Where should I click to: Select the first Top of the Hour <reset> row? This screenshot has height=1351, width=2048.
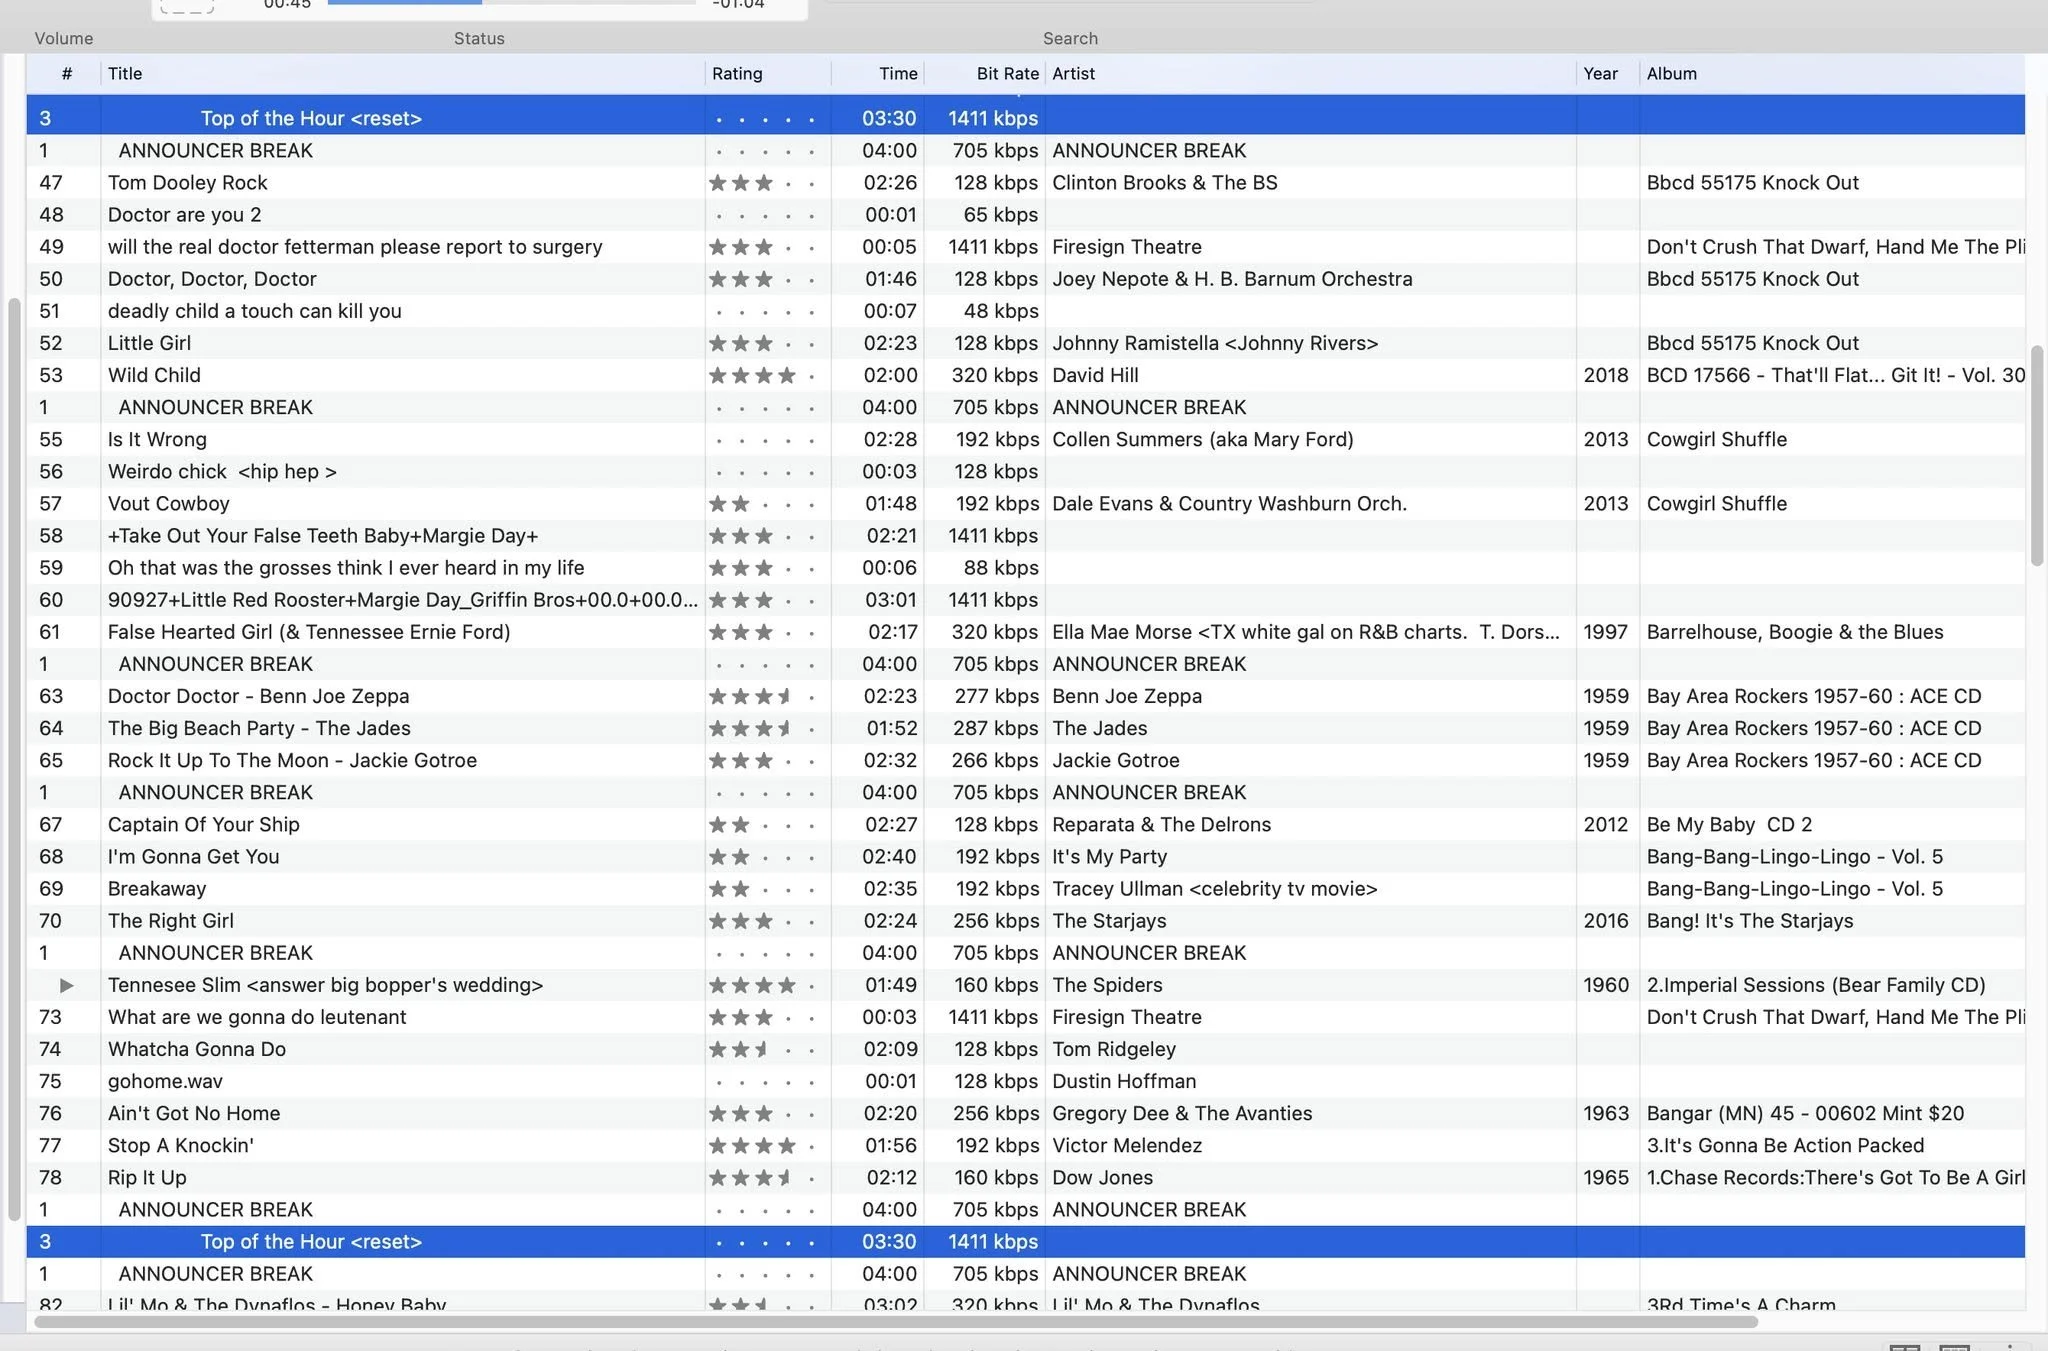pyautogui.click(x=1026, y=118)
